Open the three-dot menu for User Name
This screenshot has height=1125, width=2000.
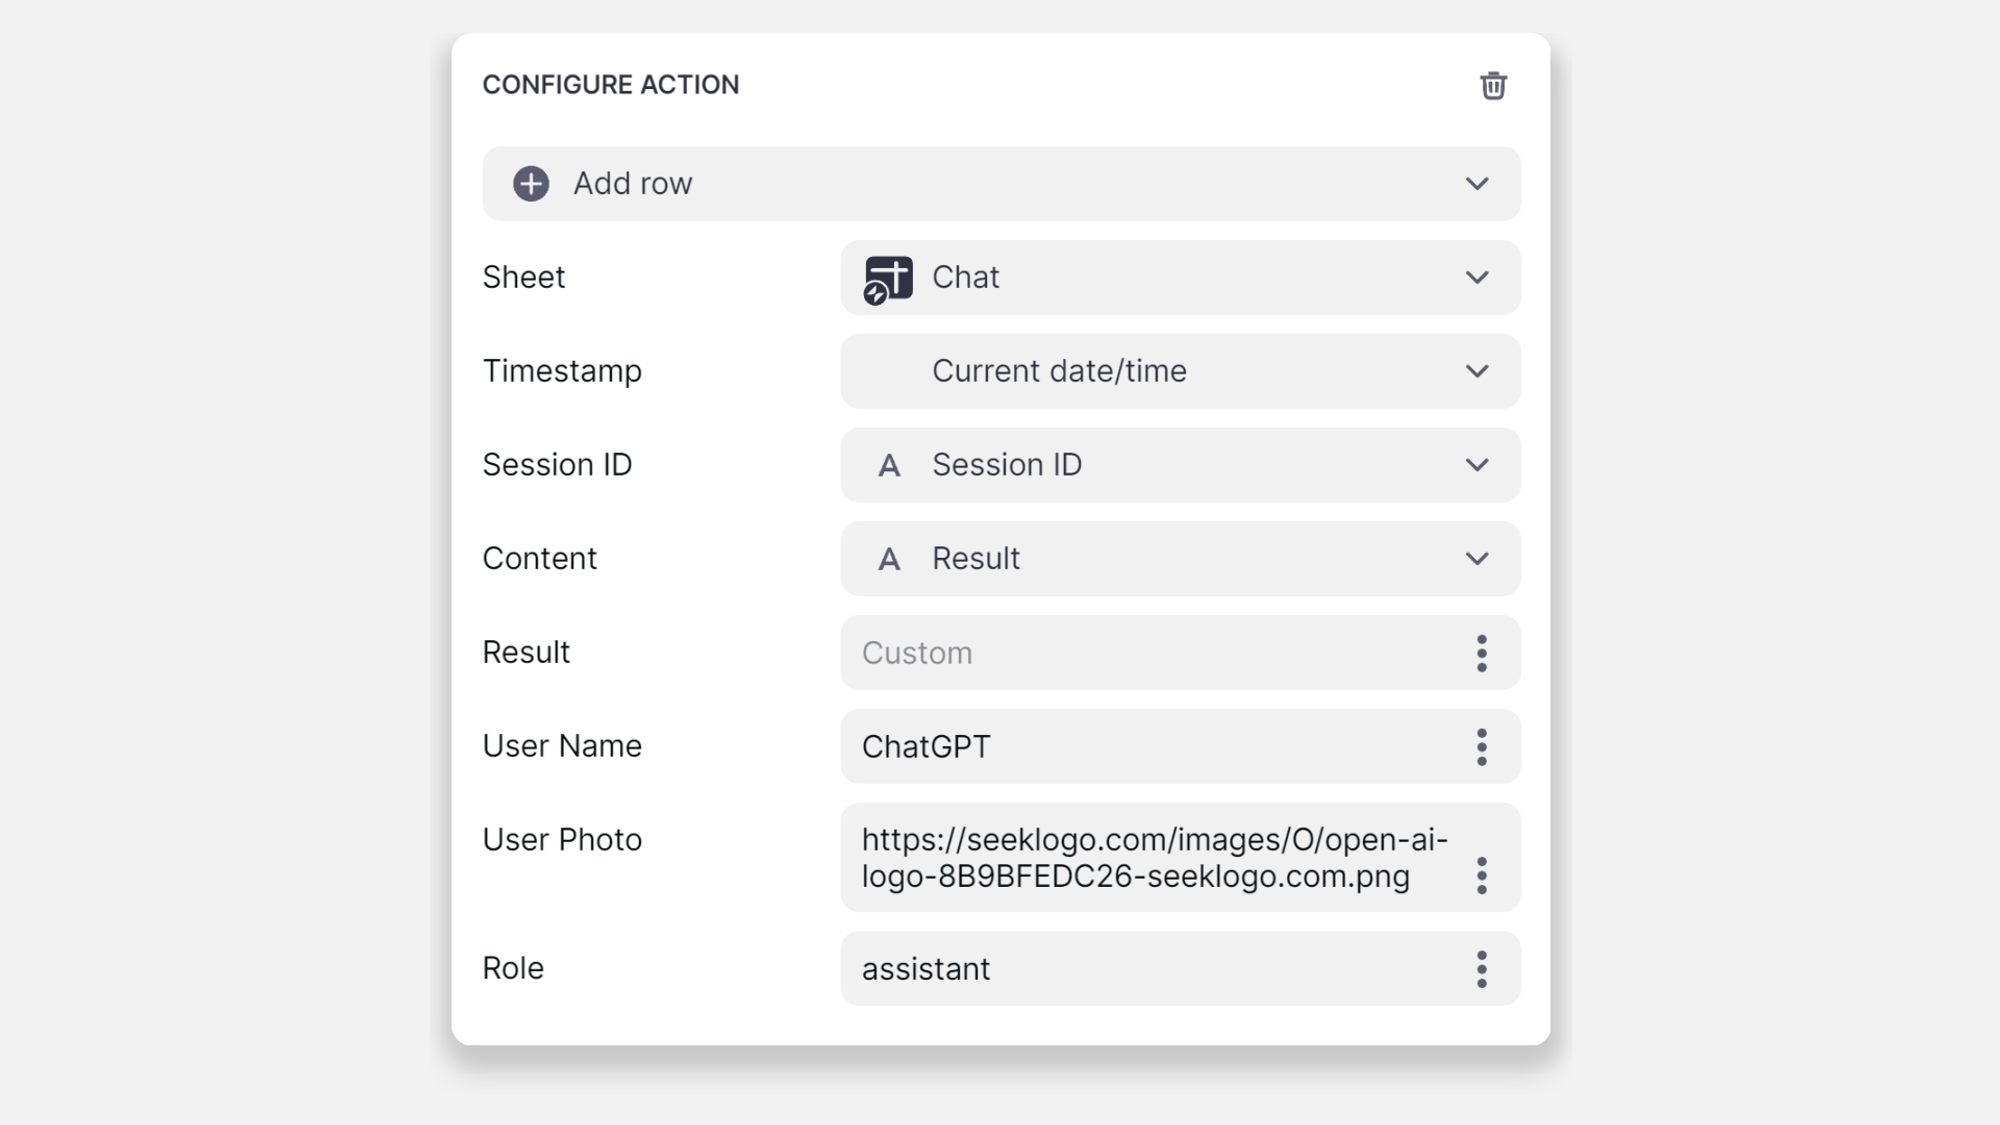click(x=1481, y=747)
